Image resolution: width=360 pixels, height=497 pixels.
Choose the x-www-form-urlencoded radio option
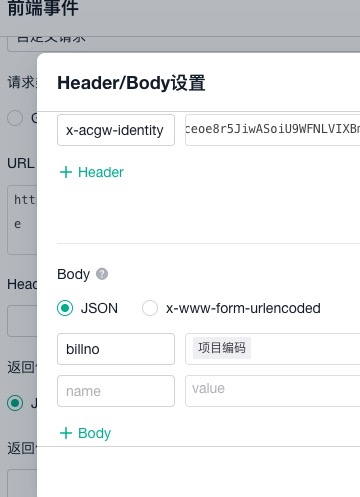tap(150, 308)
